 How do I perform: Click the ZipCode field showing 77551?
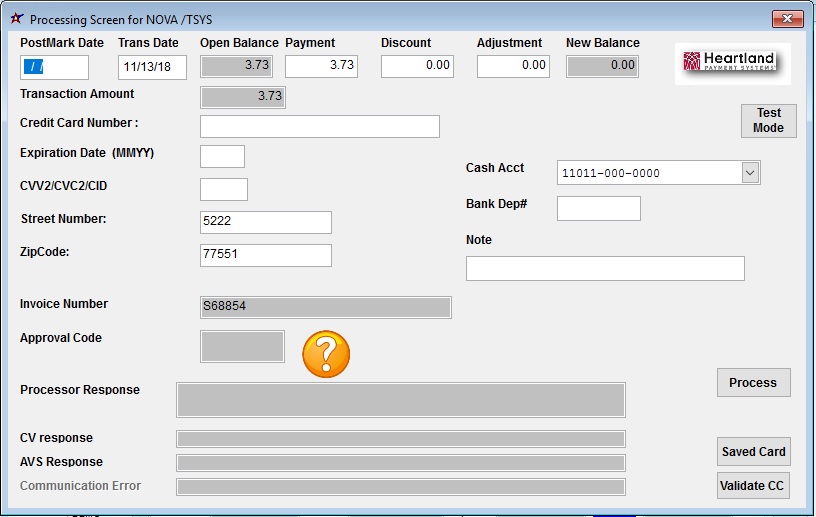[x=265, y=255]
